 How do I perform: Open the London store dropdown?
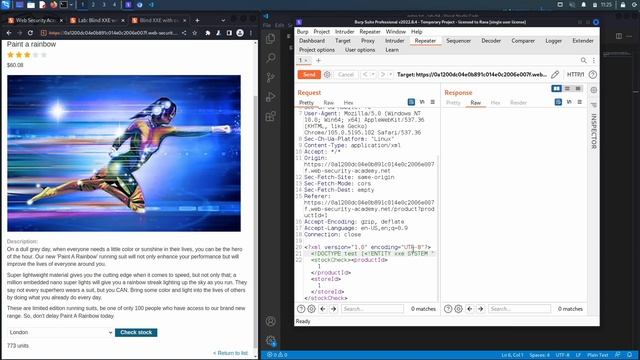click(60, 332)
